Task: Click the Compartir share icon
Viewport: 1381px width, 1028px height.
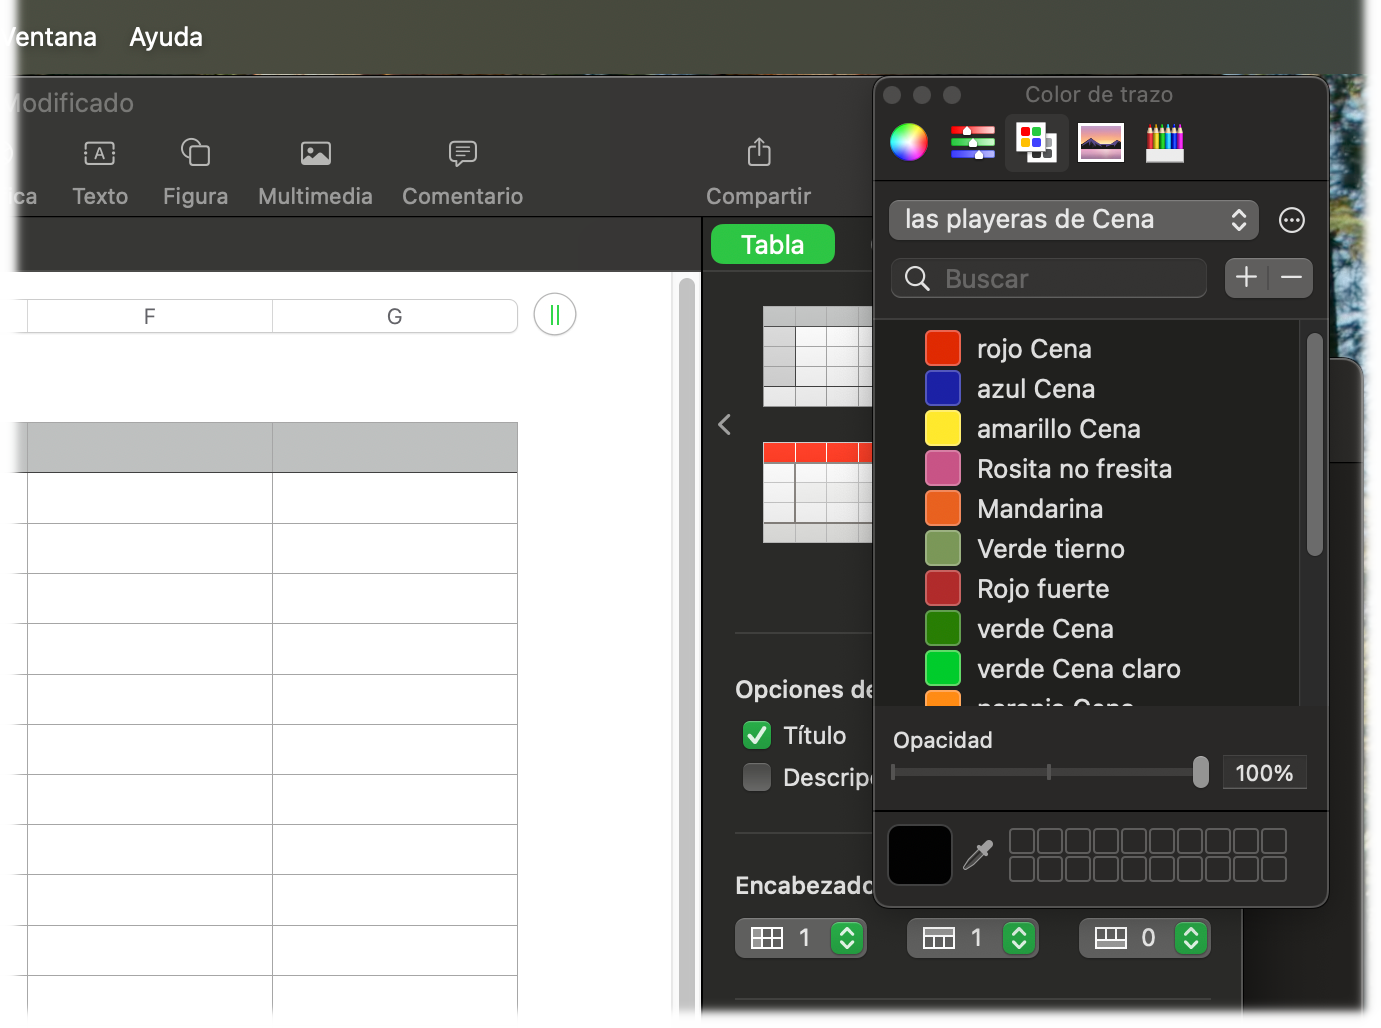Action: 759,153
